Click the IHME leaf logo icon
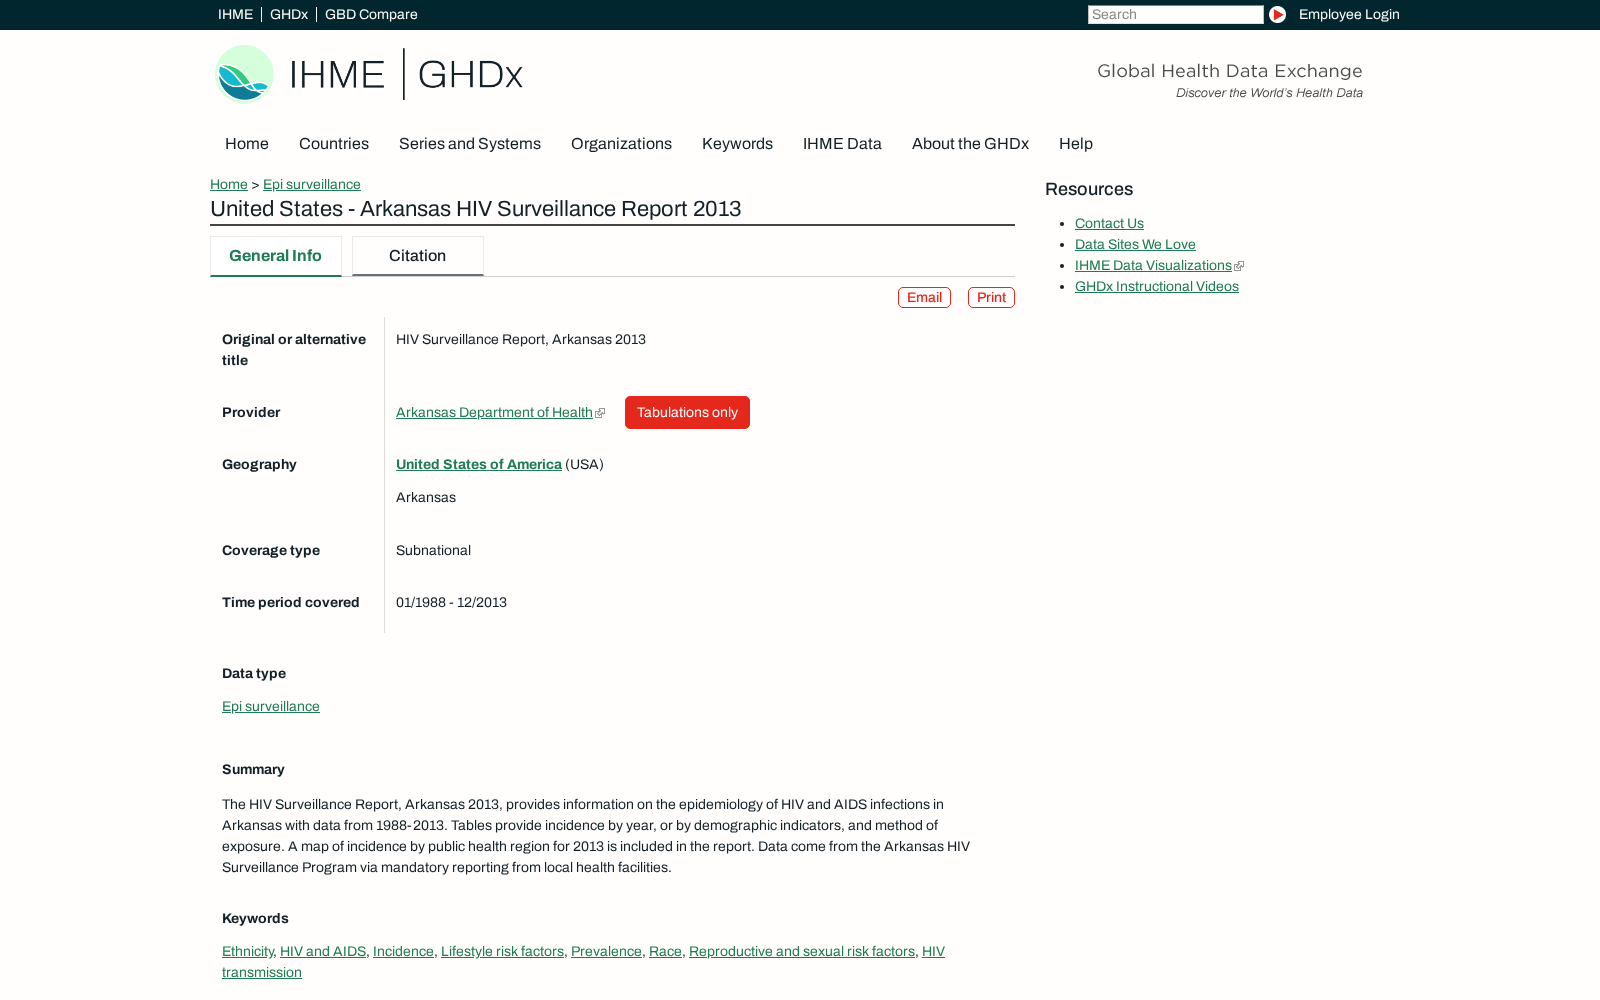 pos(245,74)
